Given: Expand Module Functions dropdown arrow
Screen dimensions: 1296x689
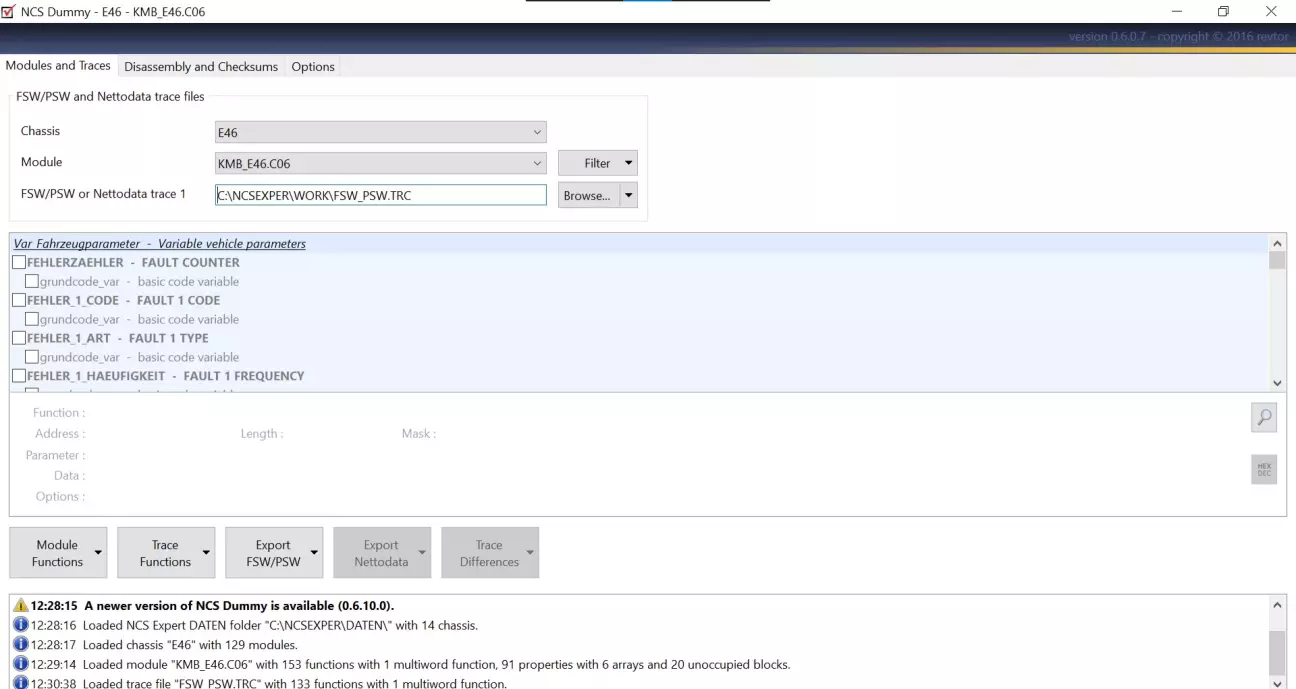Looking at the screenshot, I should (98, 552).
